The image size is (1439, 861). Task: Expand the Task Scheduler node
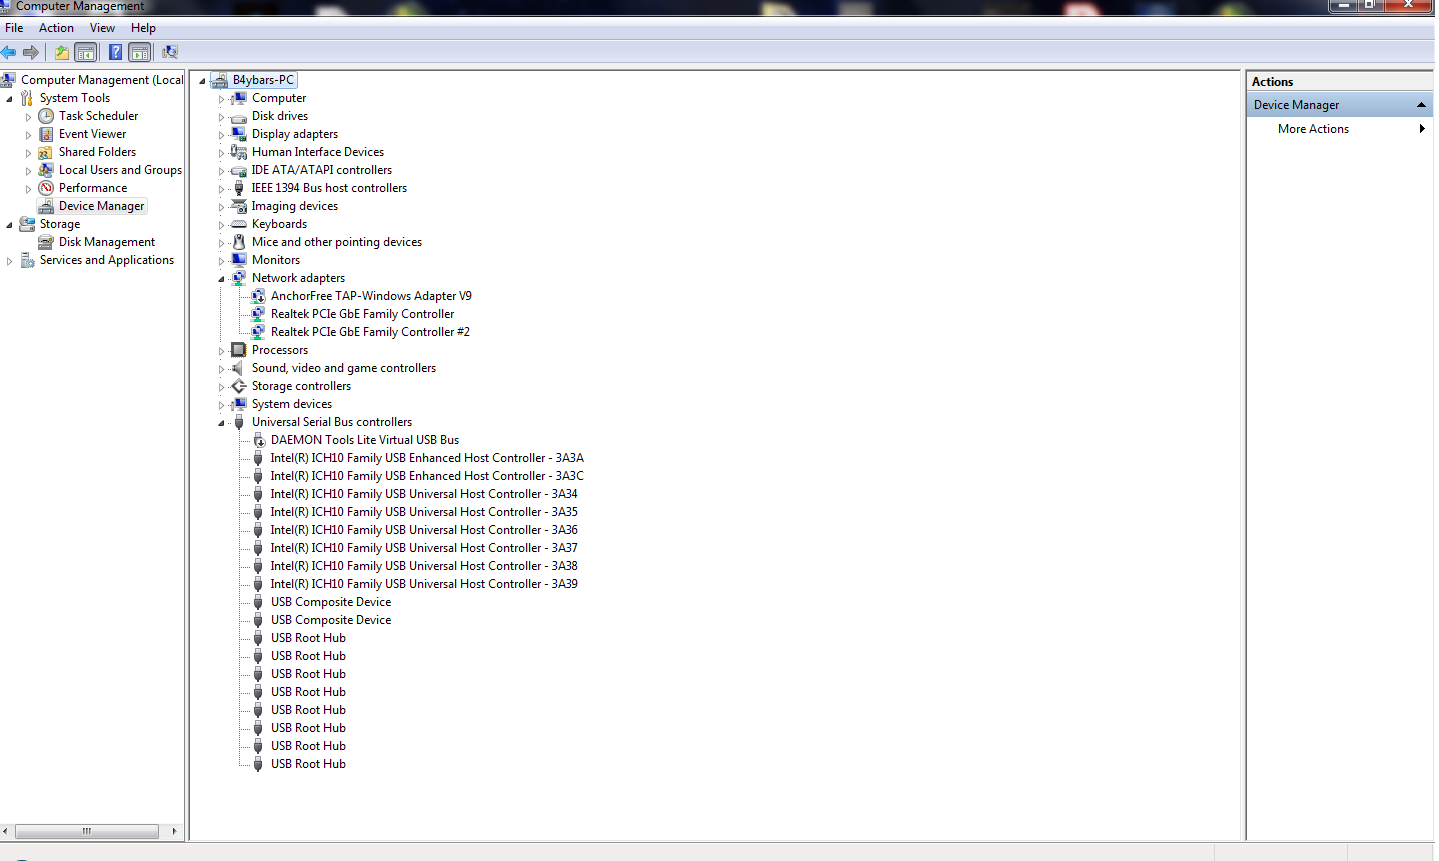[x=28, y=117]
